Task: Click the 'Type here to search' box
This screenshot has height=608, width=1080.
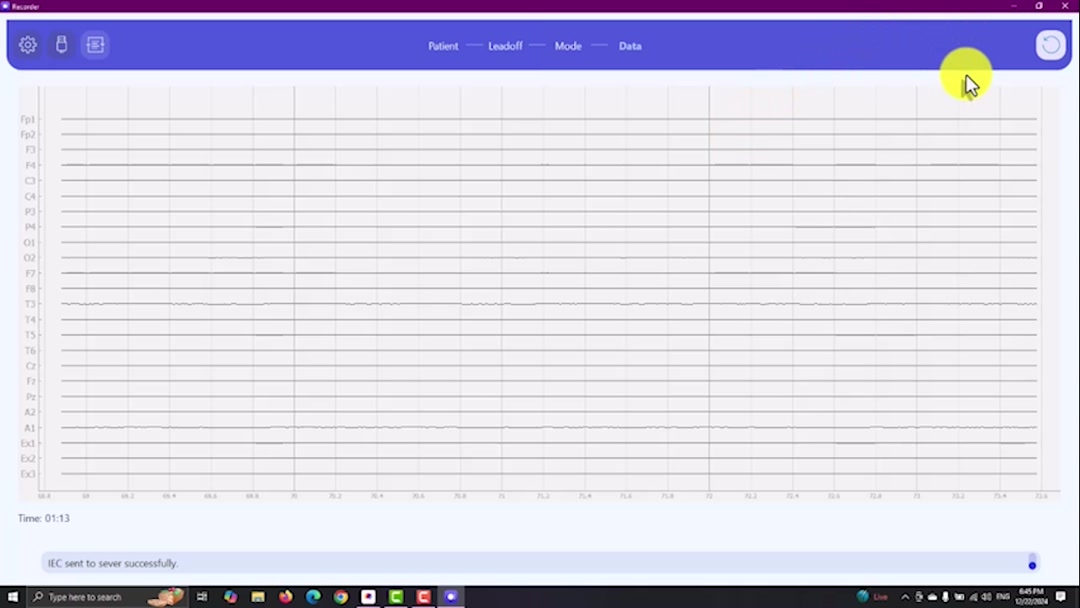Action: 107,597
